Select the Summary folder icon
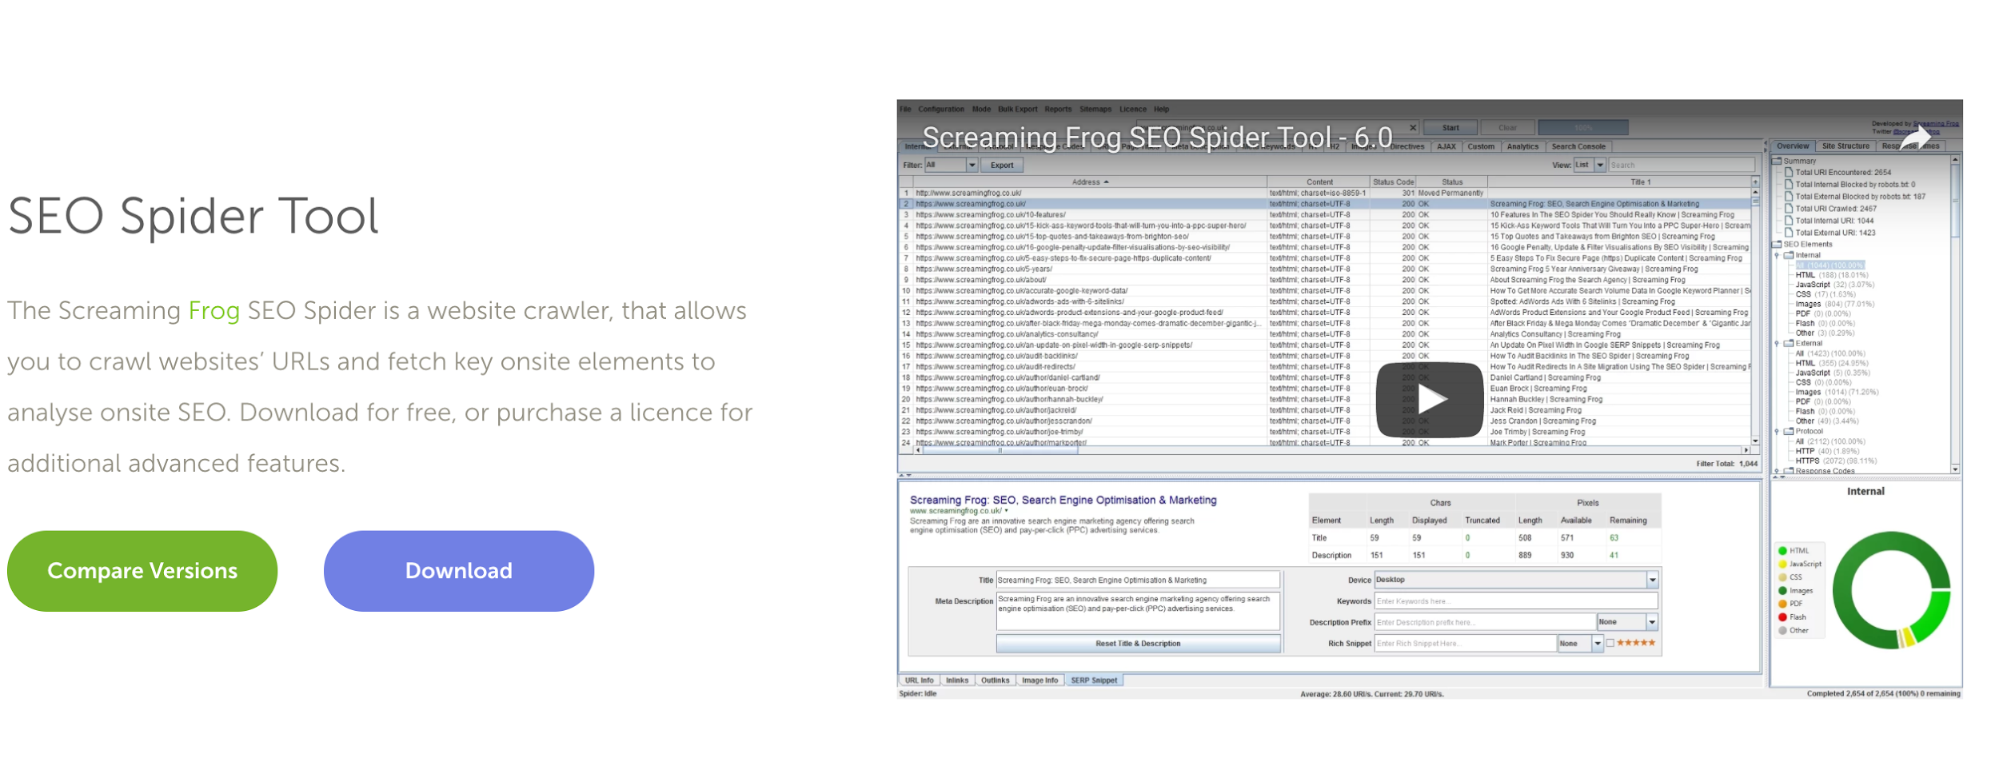 click(x=1777, y=160)
